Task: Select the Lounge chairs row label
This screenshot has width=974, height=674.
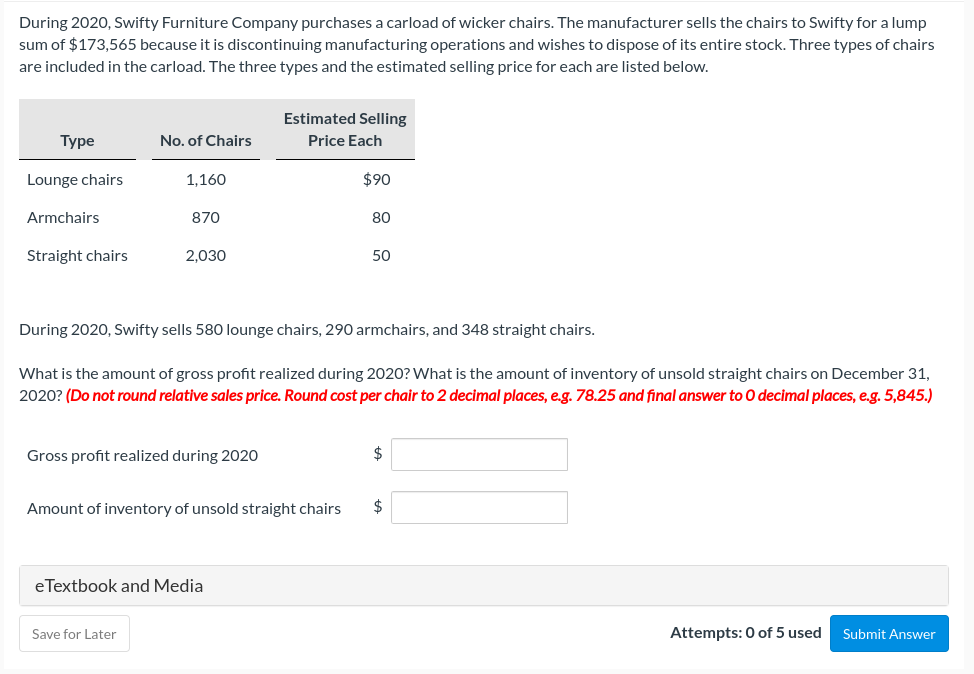Action: point(75,180)
